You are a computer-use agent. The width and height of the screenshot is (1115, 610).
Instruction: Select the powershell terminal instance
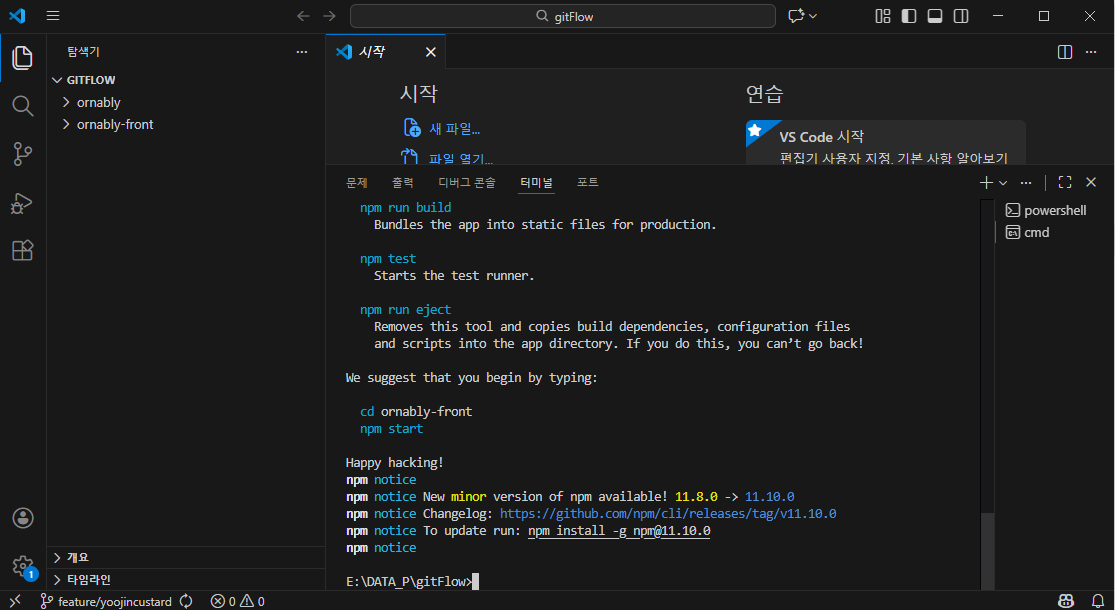1054,210
